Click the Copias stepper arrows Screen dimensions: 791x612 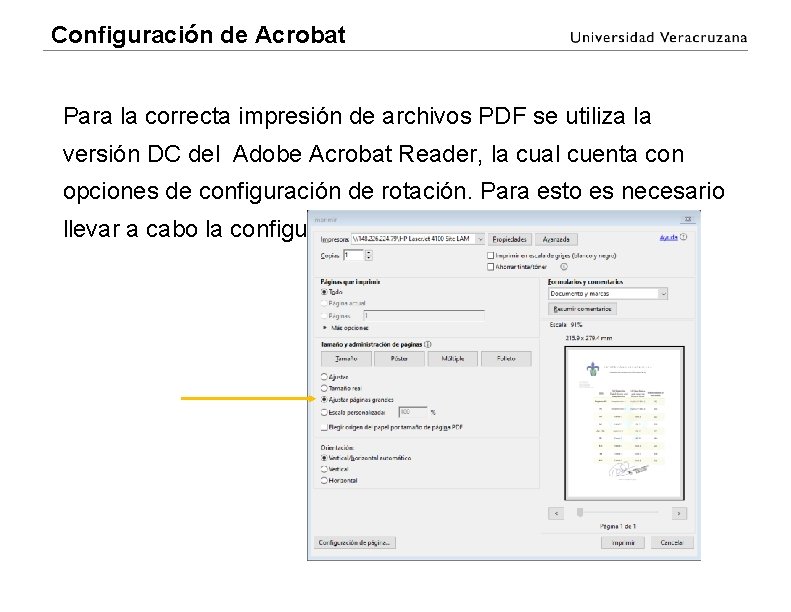pos(369,256)
